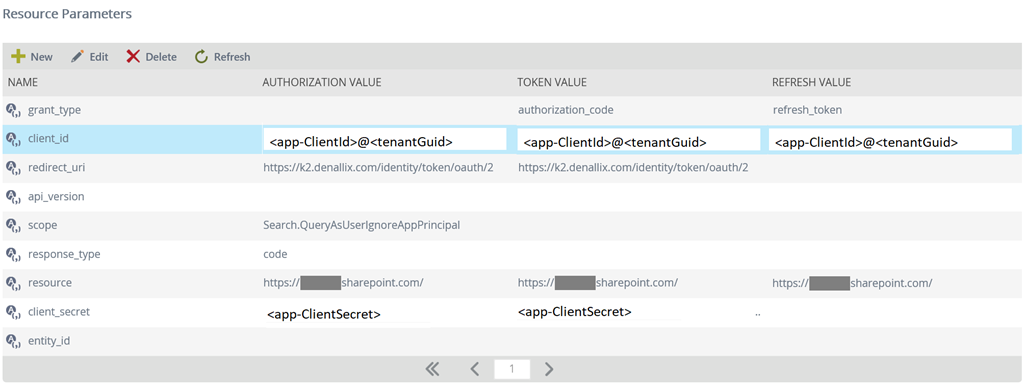Select the api_version row icon
The width and height of the screenshot is (1024, 392).
pyautogui.click(x=14, y=197)
